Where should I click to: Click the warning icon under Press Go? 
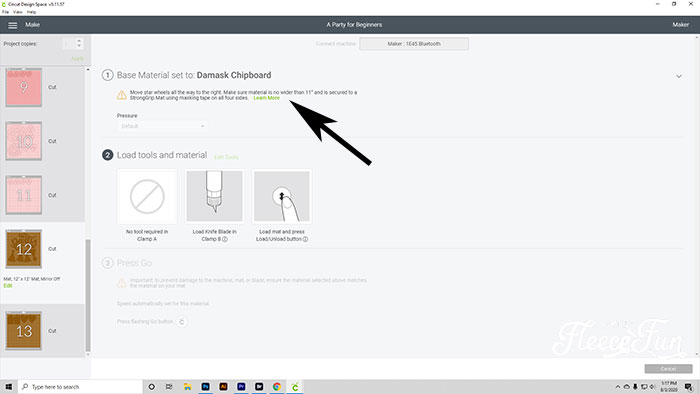coord(121,283)
